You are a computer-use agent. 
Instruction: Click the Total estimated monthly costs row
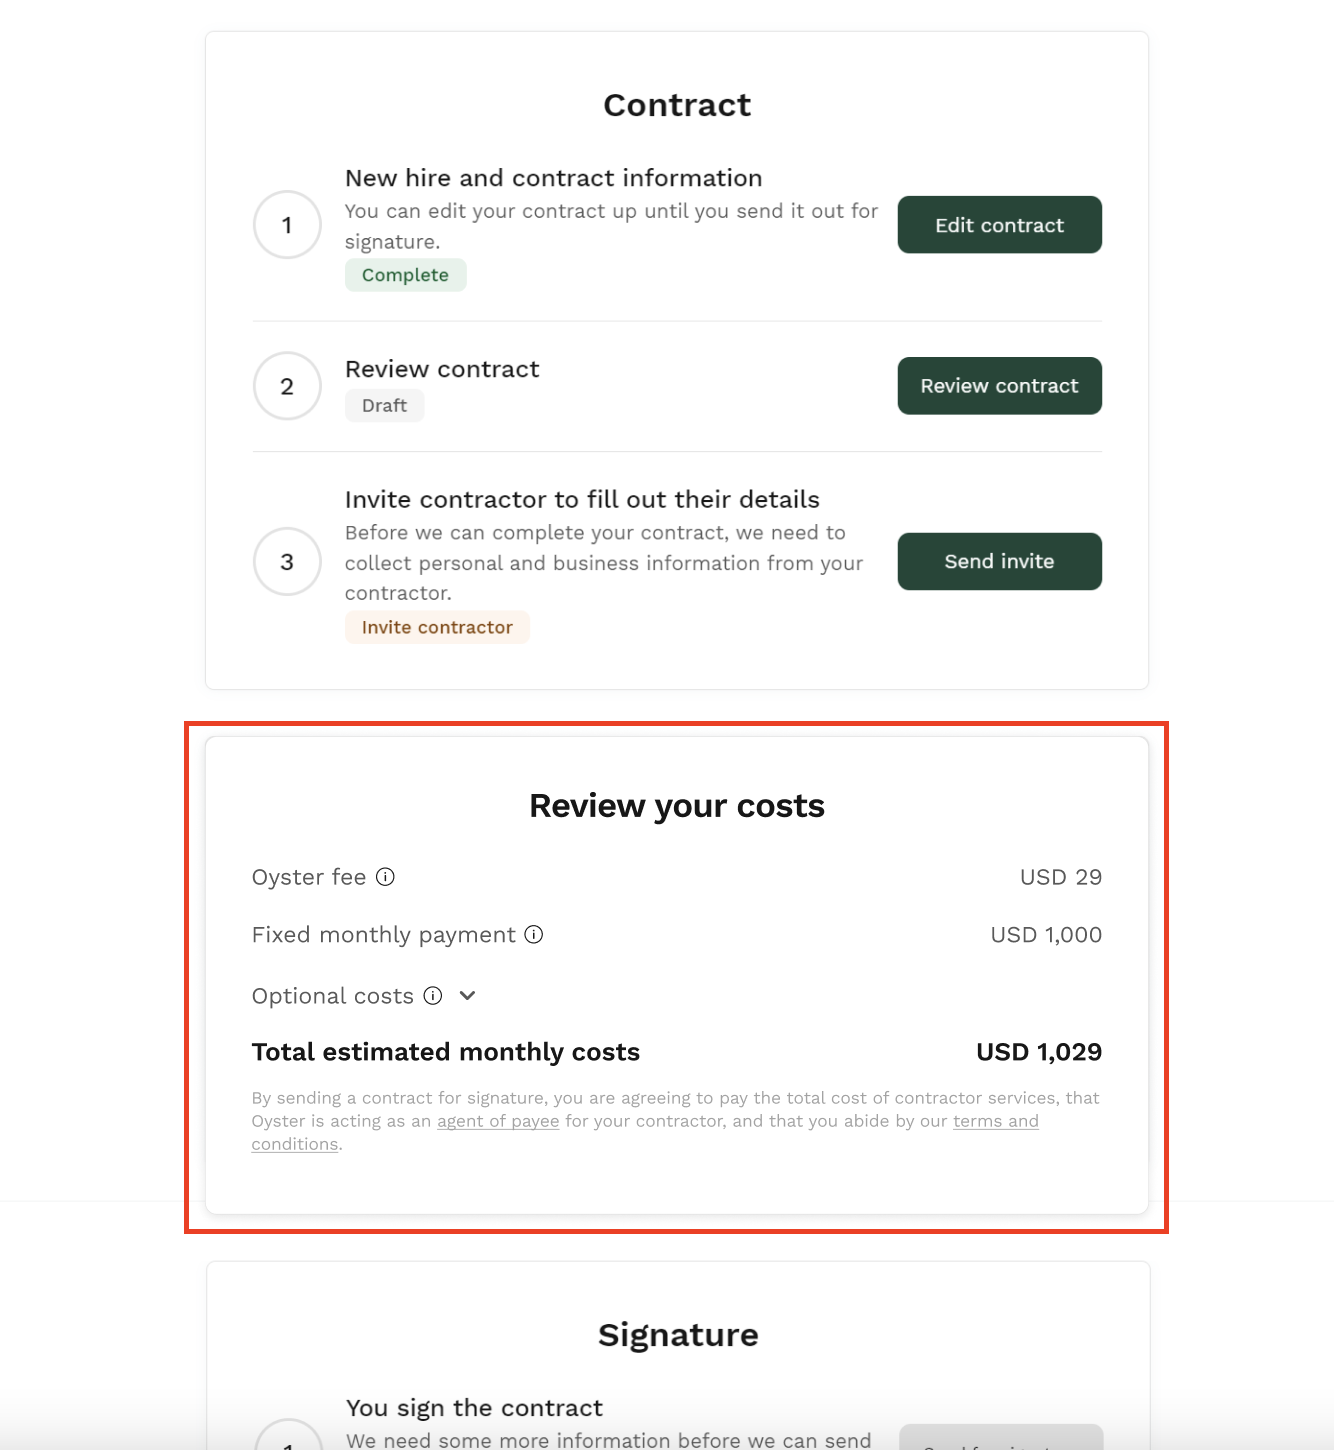tap(677, 1052)
